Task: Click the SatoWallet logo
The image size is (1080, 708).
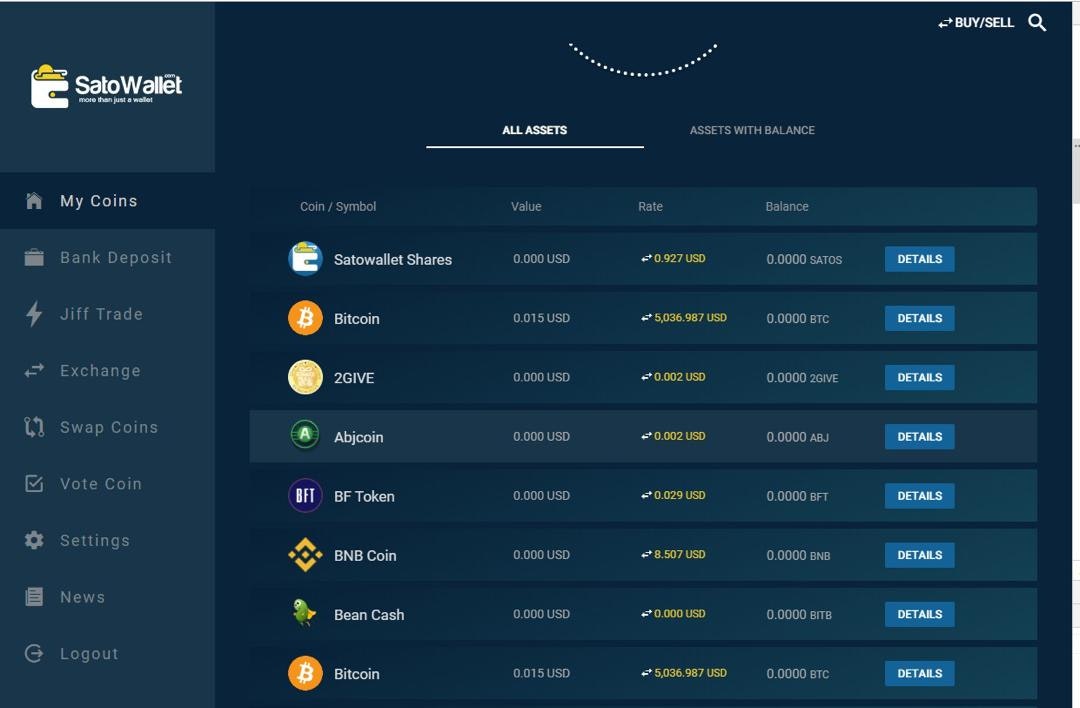Action: 106,85
